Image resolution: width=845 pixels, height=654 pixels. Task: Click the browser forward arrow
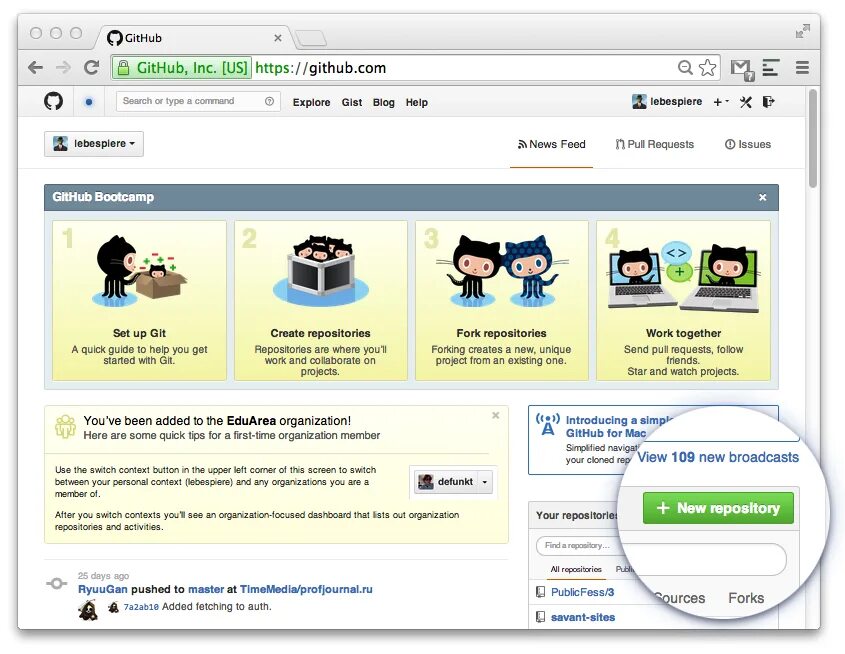(63, 68)
